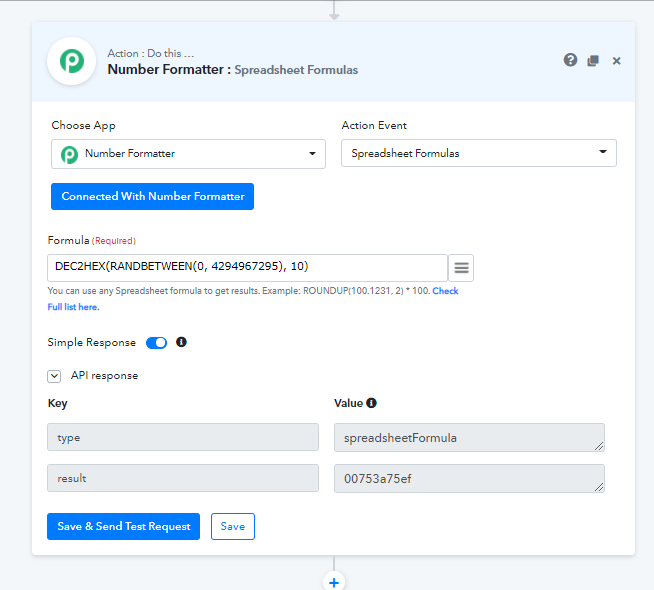This screenshot has width=654, height=590.
Task: Toggle the Simple Response switch
Action: 157,343
